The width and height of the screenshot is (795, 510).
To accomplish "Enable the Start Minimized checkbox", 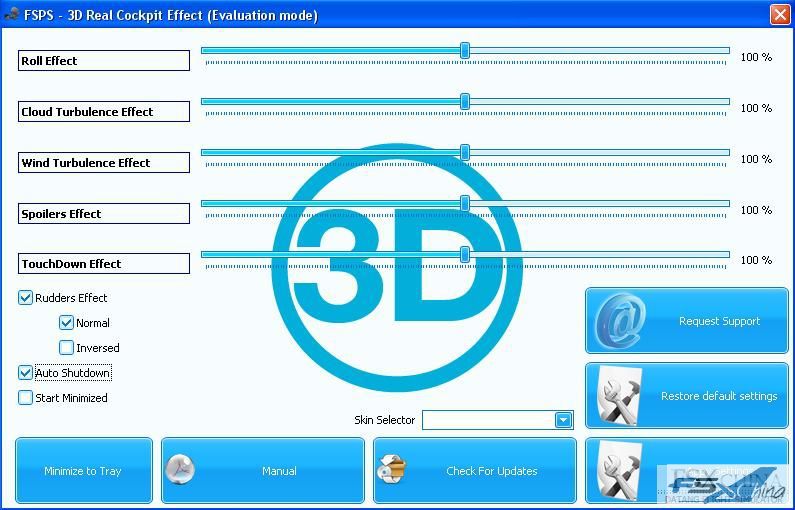I will 25,397.
